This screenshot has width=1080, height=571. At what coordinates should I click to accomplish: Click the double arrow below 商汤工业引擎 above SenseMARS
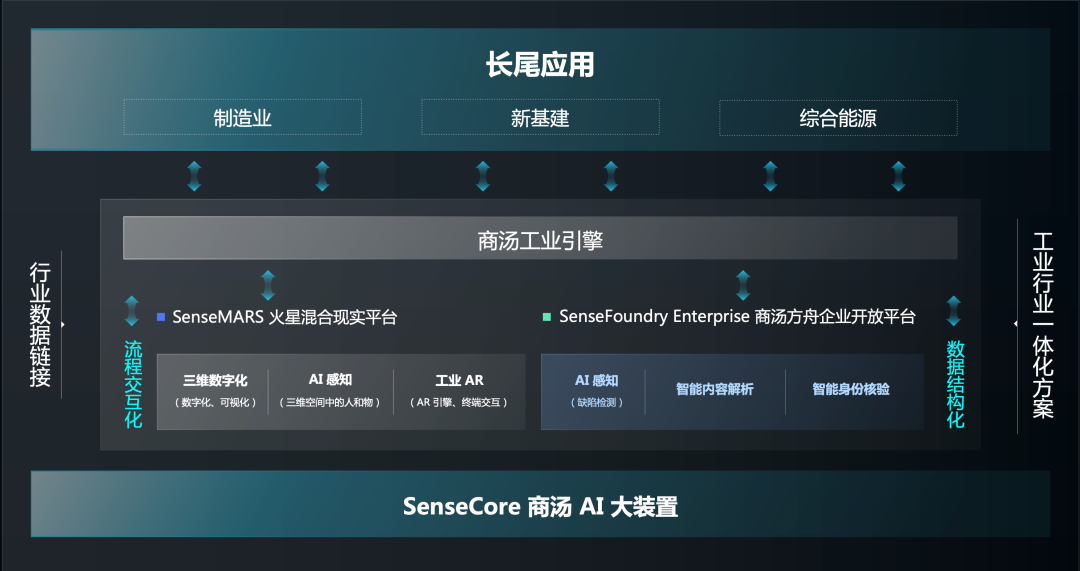coord(268,285)
